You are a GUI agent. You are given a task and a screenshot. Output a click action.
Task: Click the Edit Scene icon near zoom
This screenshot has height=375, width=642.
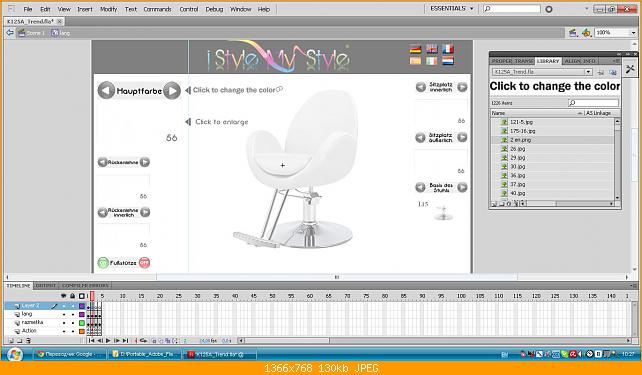pyautogui.click(x=573, y=33)
